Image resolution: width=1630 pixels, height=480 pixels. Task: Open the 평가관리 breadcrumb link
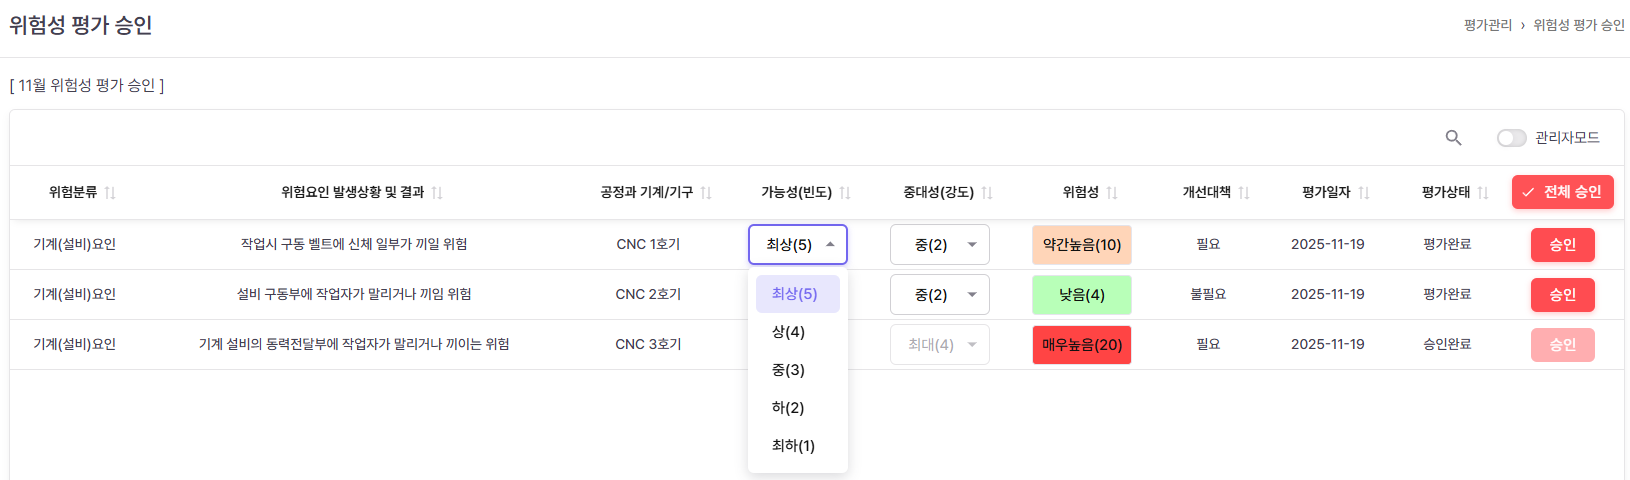click(x=1488, y=25)
